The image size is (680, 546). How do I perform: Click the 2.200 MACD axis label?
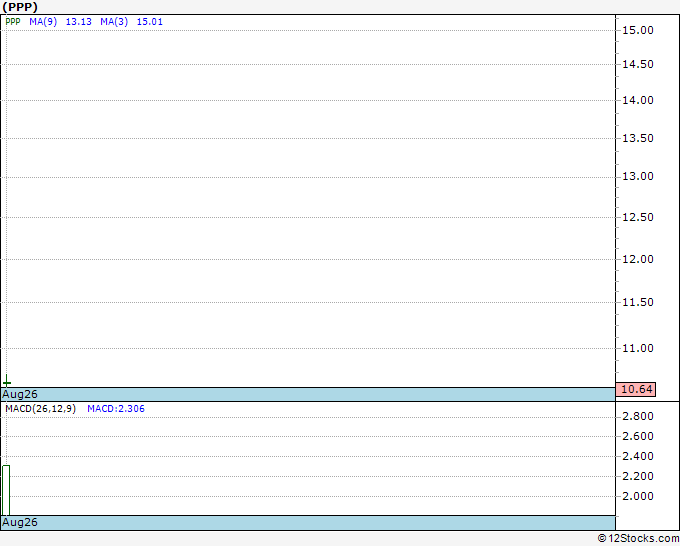(638, 476)
